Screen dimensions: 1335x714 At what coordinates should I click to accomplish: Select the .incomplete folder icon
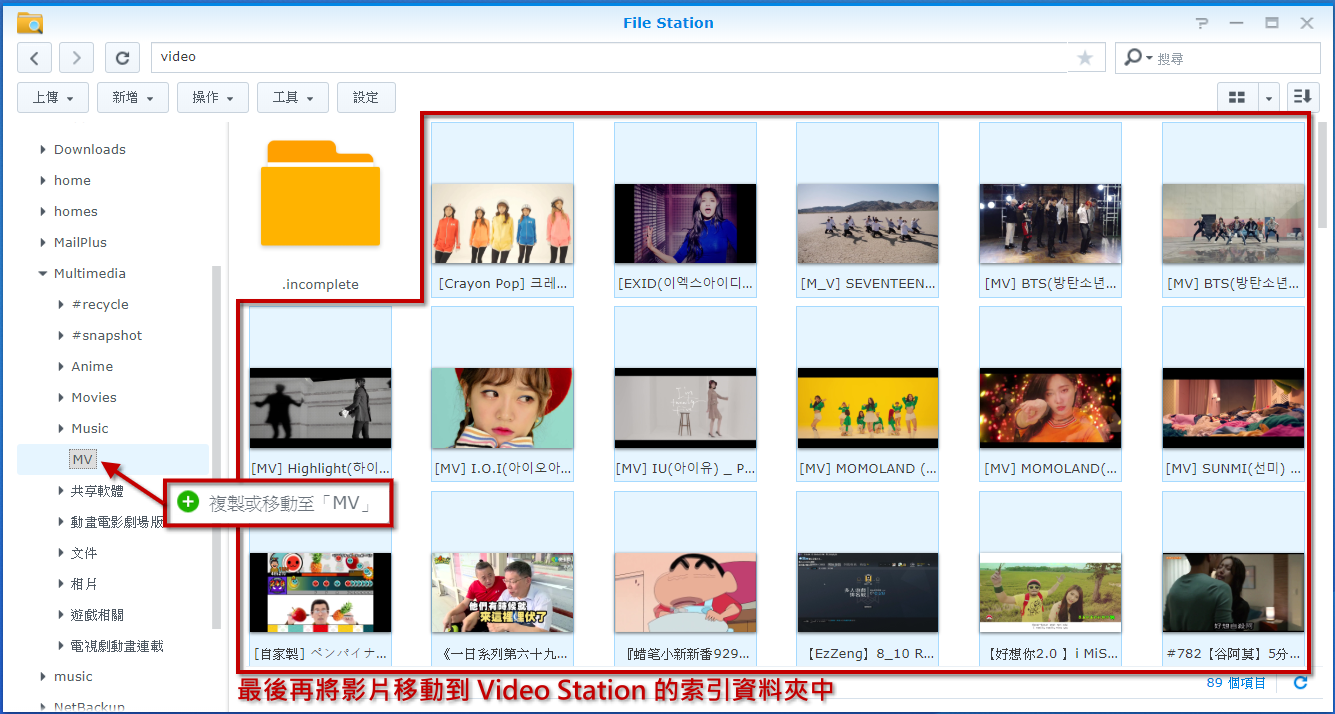point(320,192)
